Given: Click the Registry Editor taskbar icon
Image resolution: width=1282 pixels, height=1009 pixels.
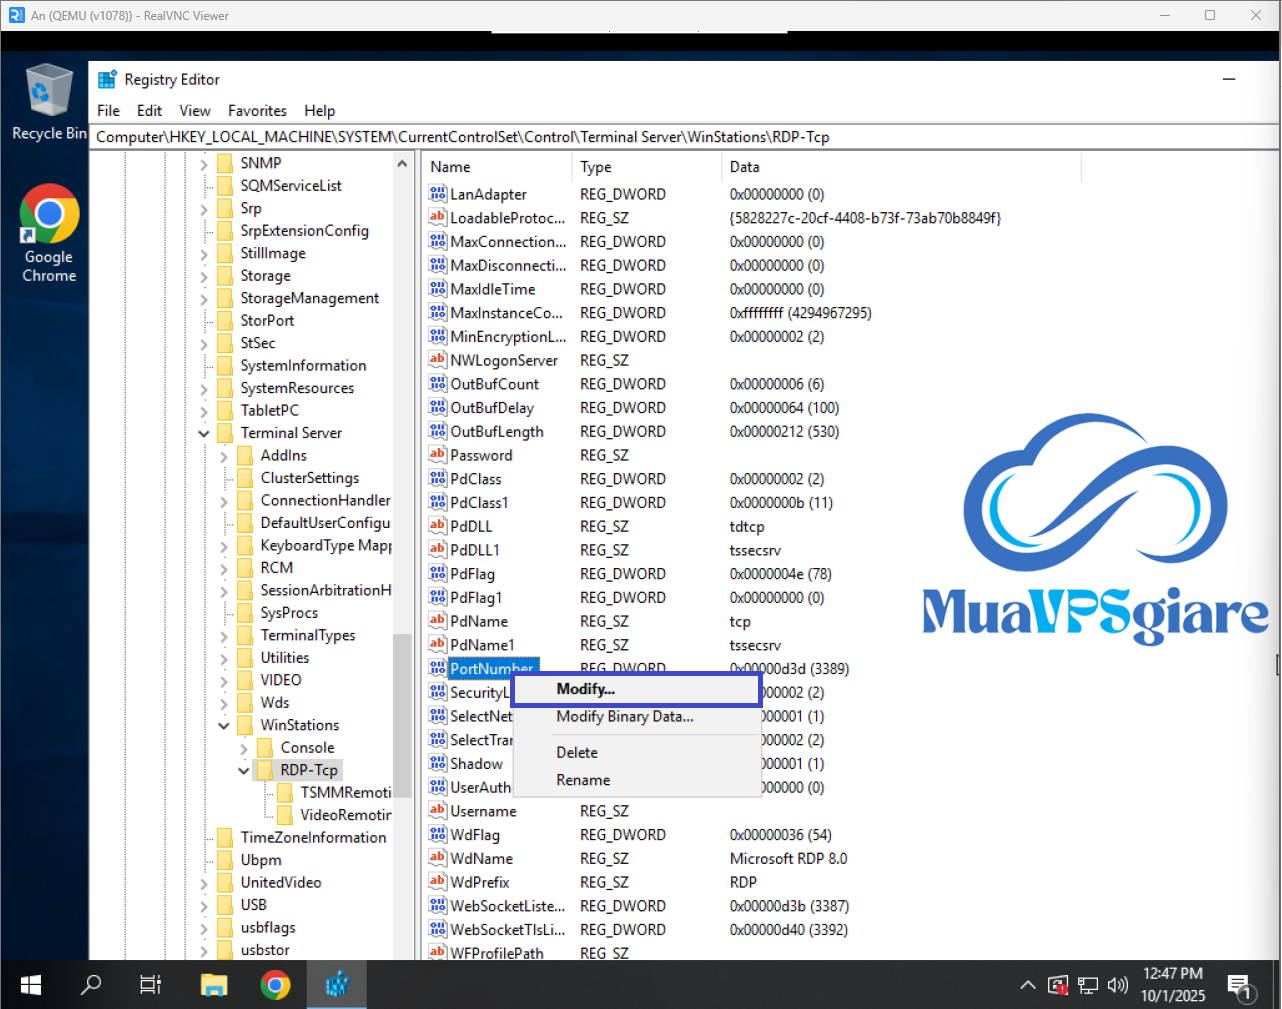Looking at the screenshot, I should (x=337, y=985).
